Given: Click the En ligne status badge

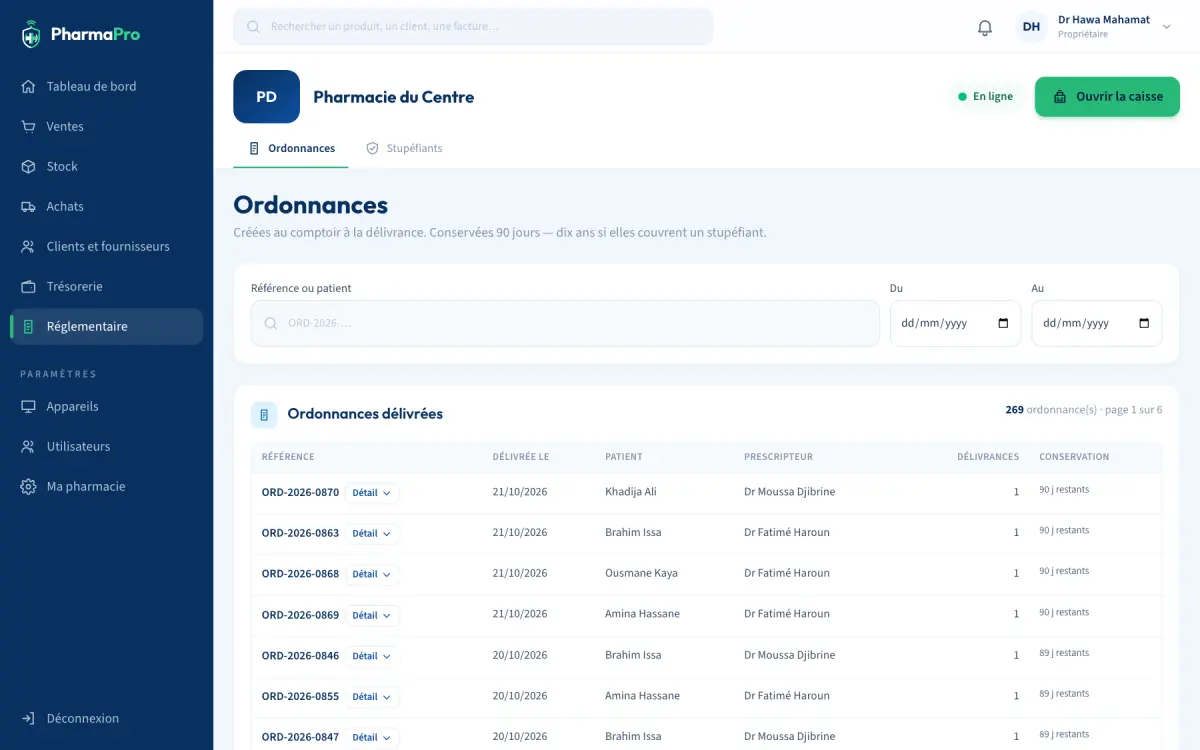Looking at the screenshot, I should pos(985,97).
